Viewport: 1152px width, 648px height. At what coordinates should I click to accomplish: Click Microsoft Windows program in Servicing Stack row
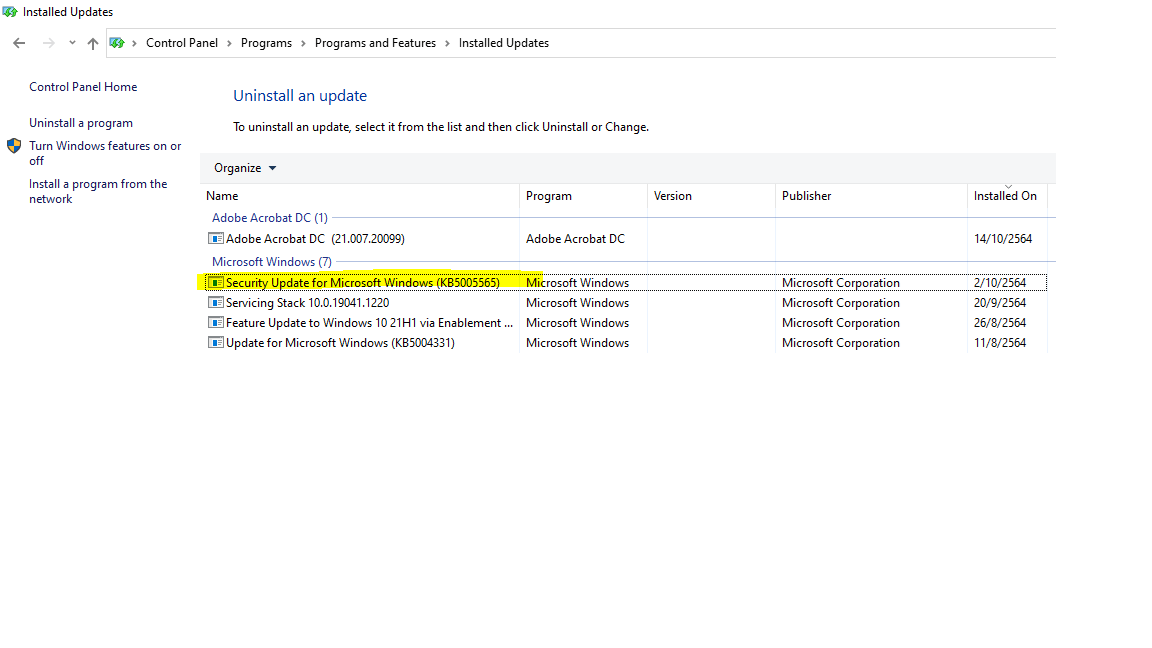tap(577, 303)
